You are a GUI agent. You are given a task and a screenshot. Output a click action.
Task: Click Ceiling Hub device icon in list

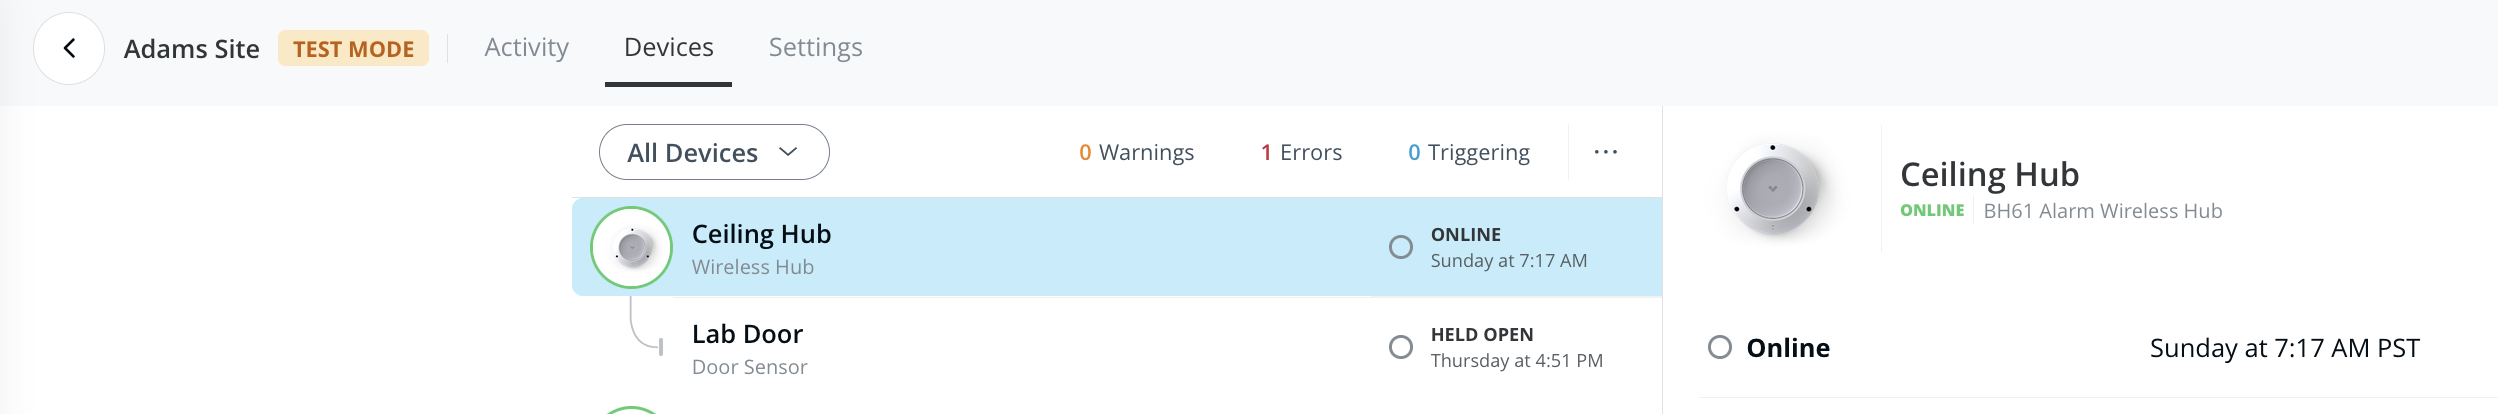[x=631, y=247]
